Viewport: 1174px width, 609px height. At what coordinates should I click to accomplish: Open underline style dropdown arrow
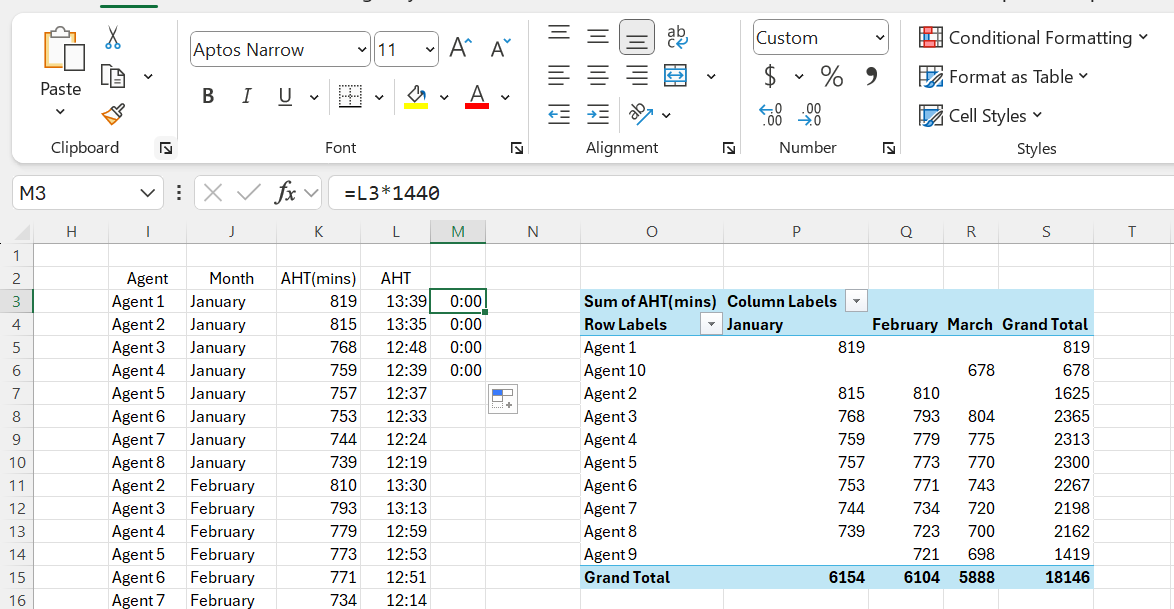click(314, 97)
